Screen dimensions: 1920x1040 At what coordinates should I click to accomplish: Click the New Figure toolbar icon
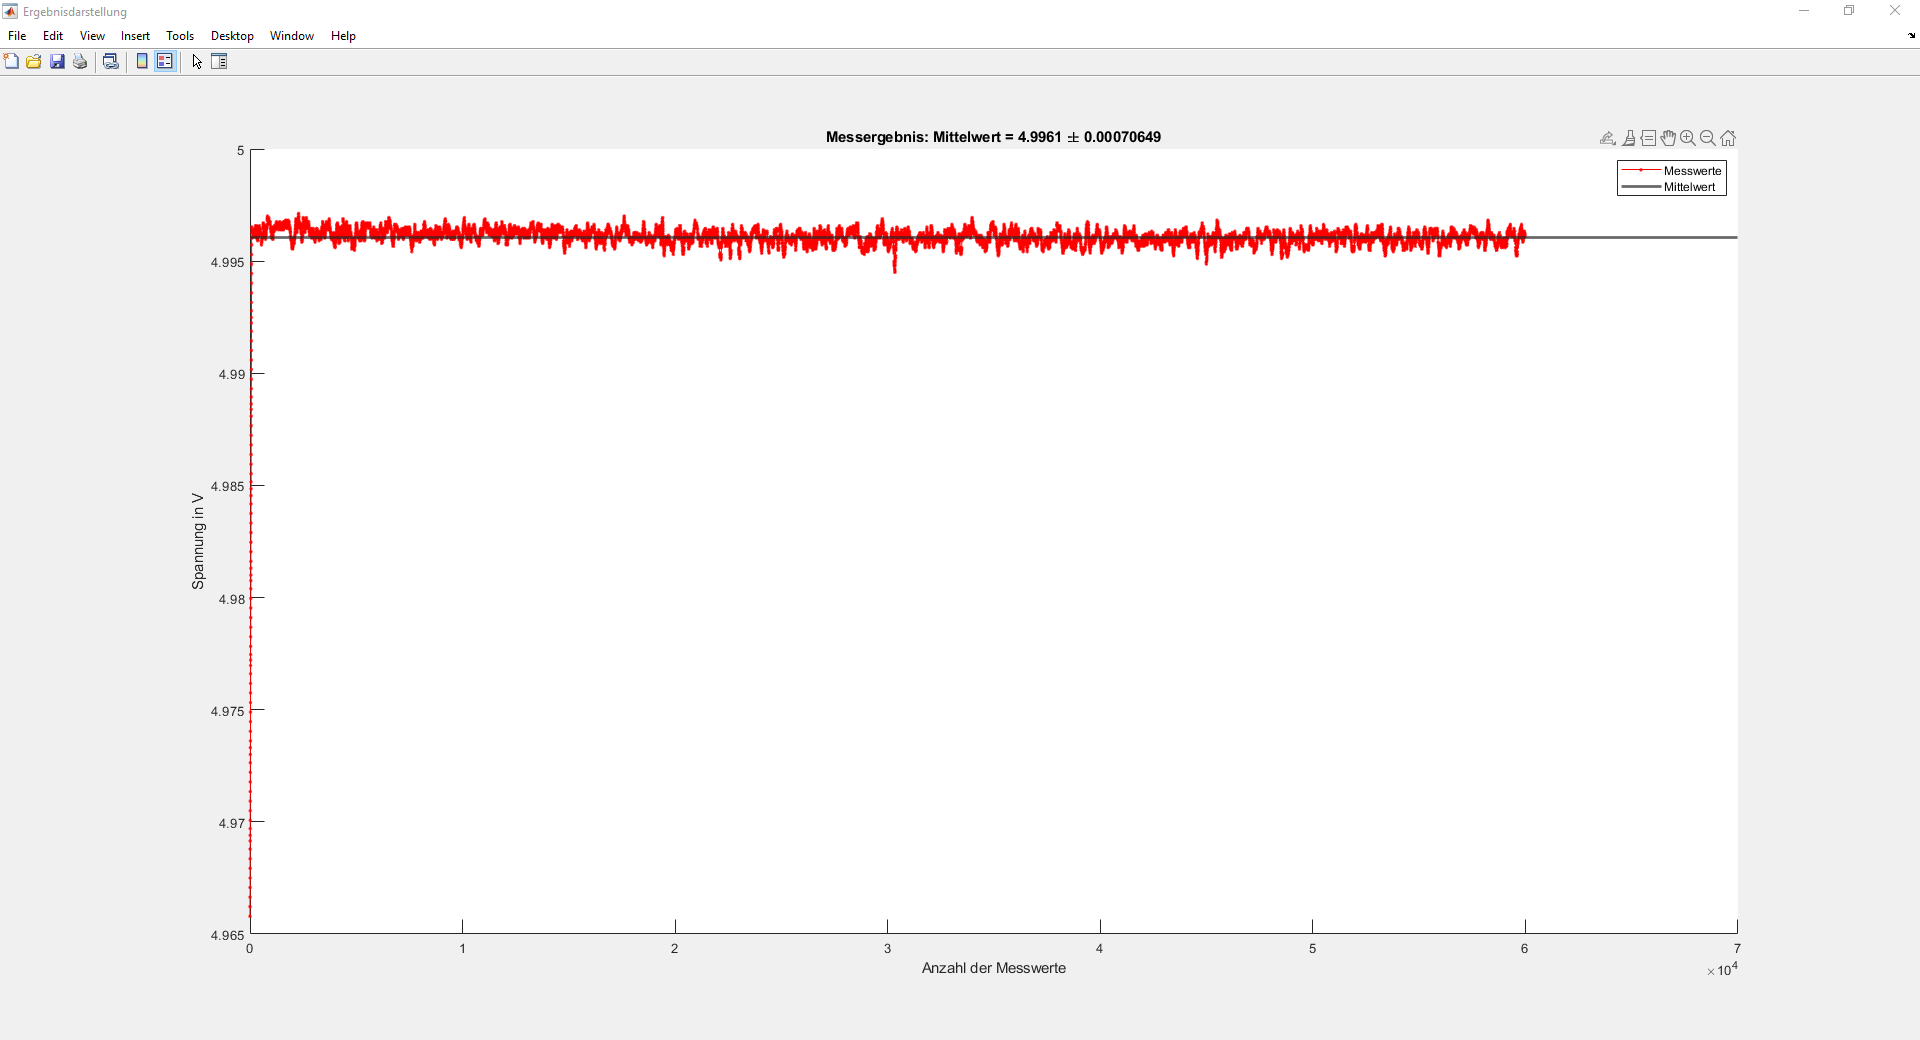[x=11, y=62]
